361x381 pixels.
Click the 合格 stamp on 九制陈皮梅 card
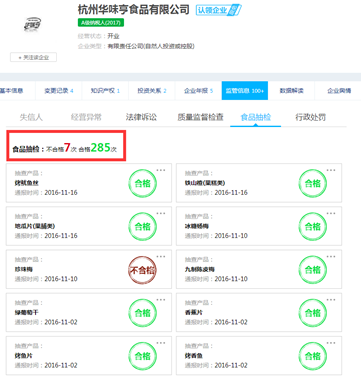pos(313,270)
